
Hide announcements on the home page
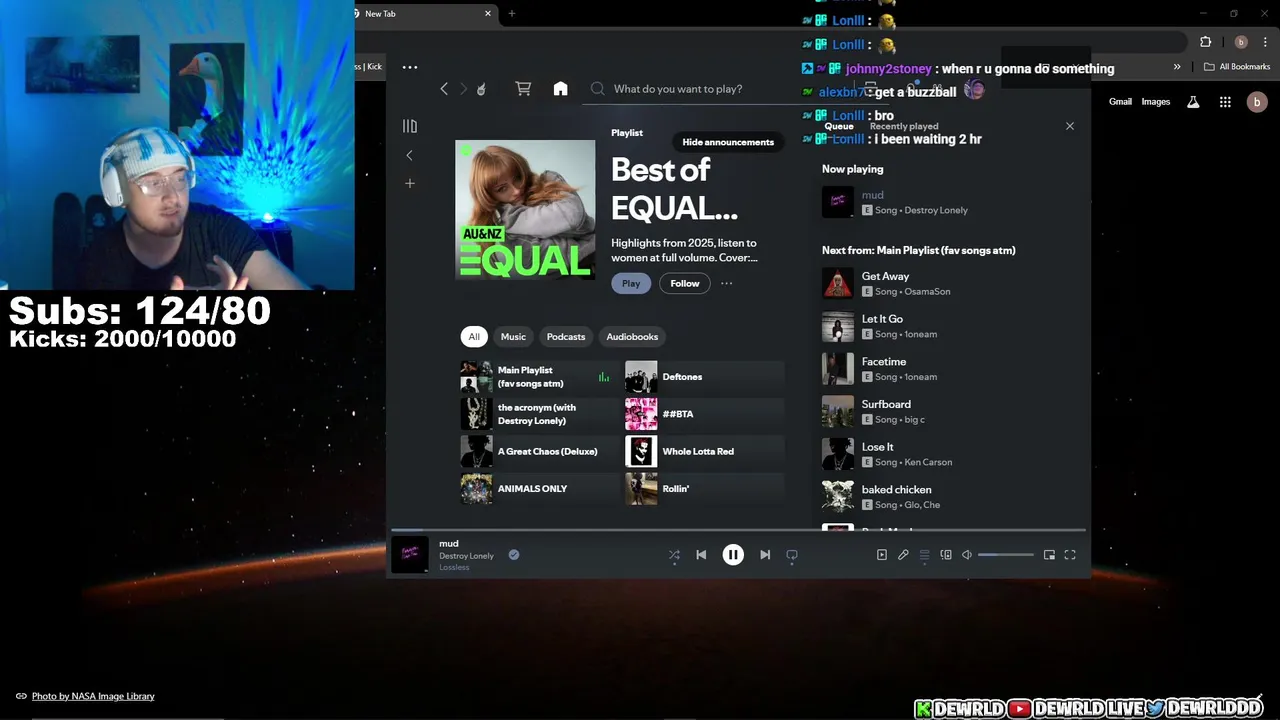point(728,142)
